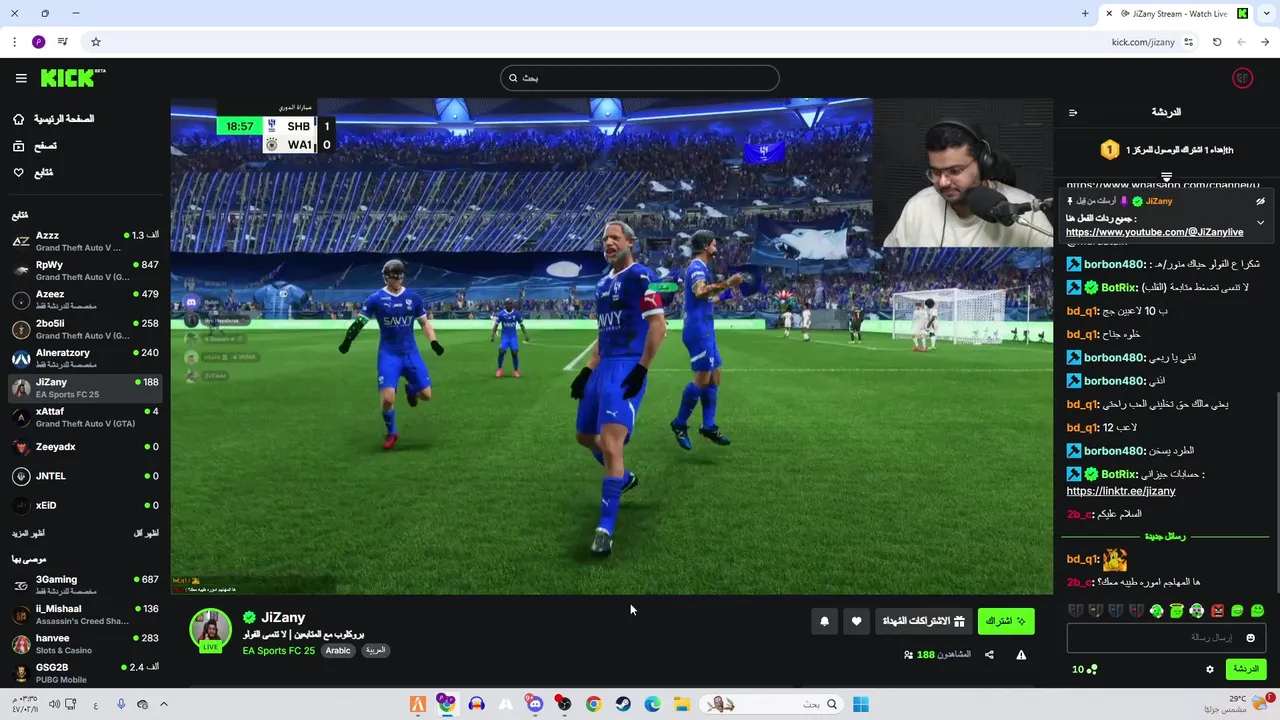
Task: Select the JiZany Stream browser tab
Action: click(1175, 14)
